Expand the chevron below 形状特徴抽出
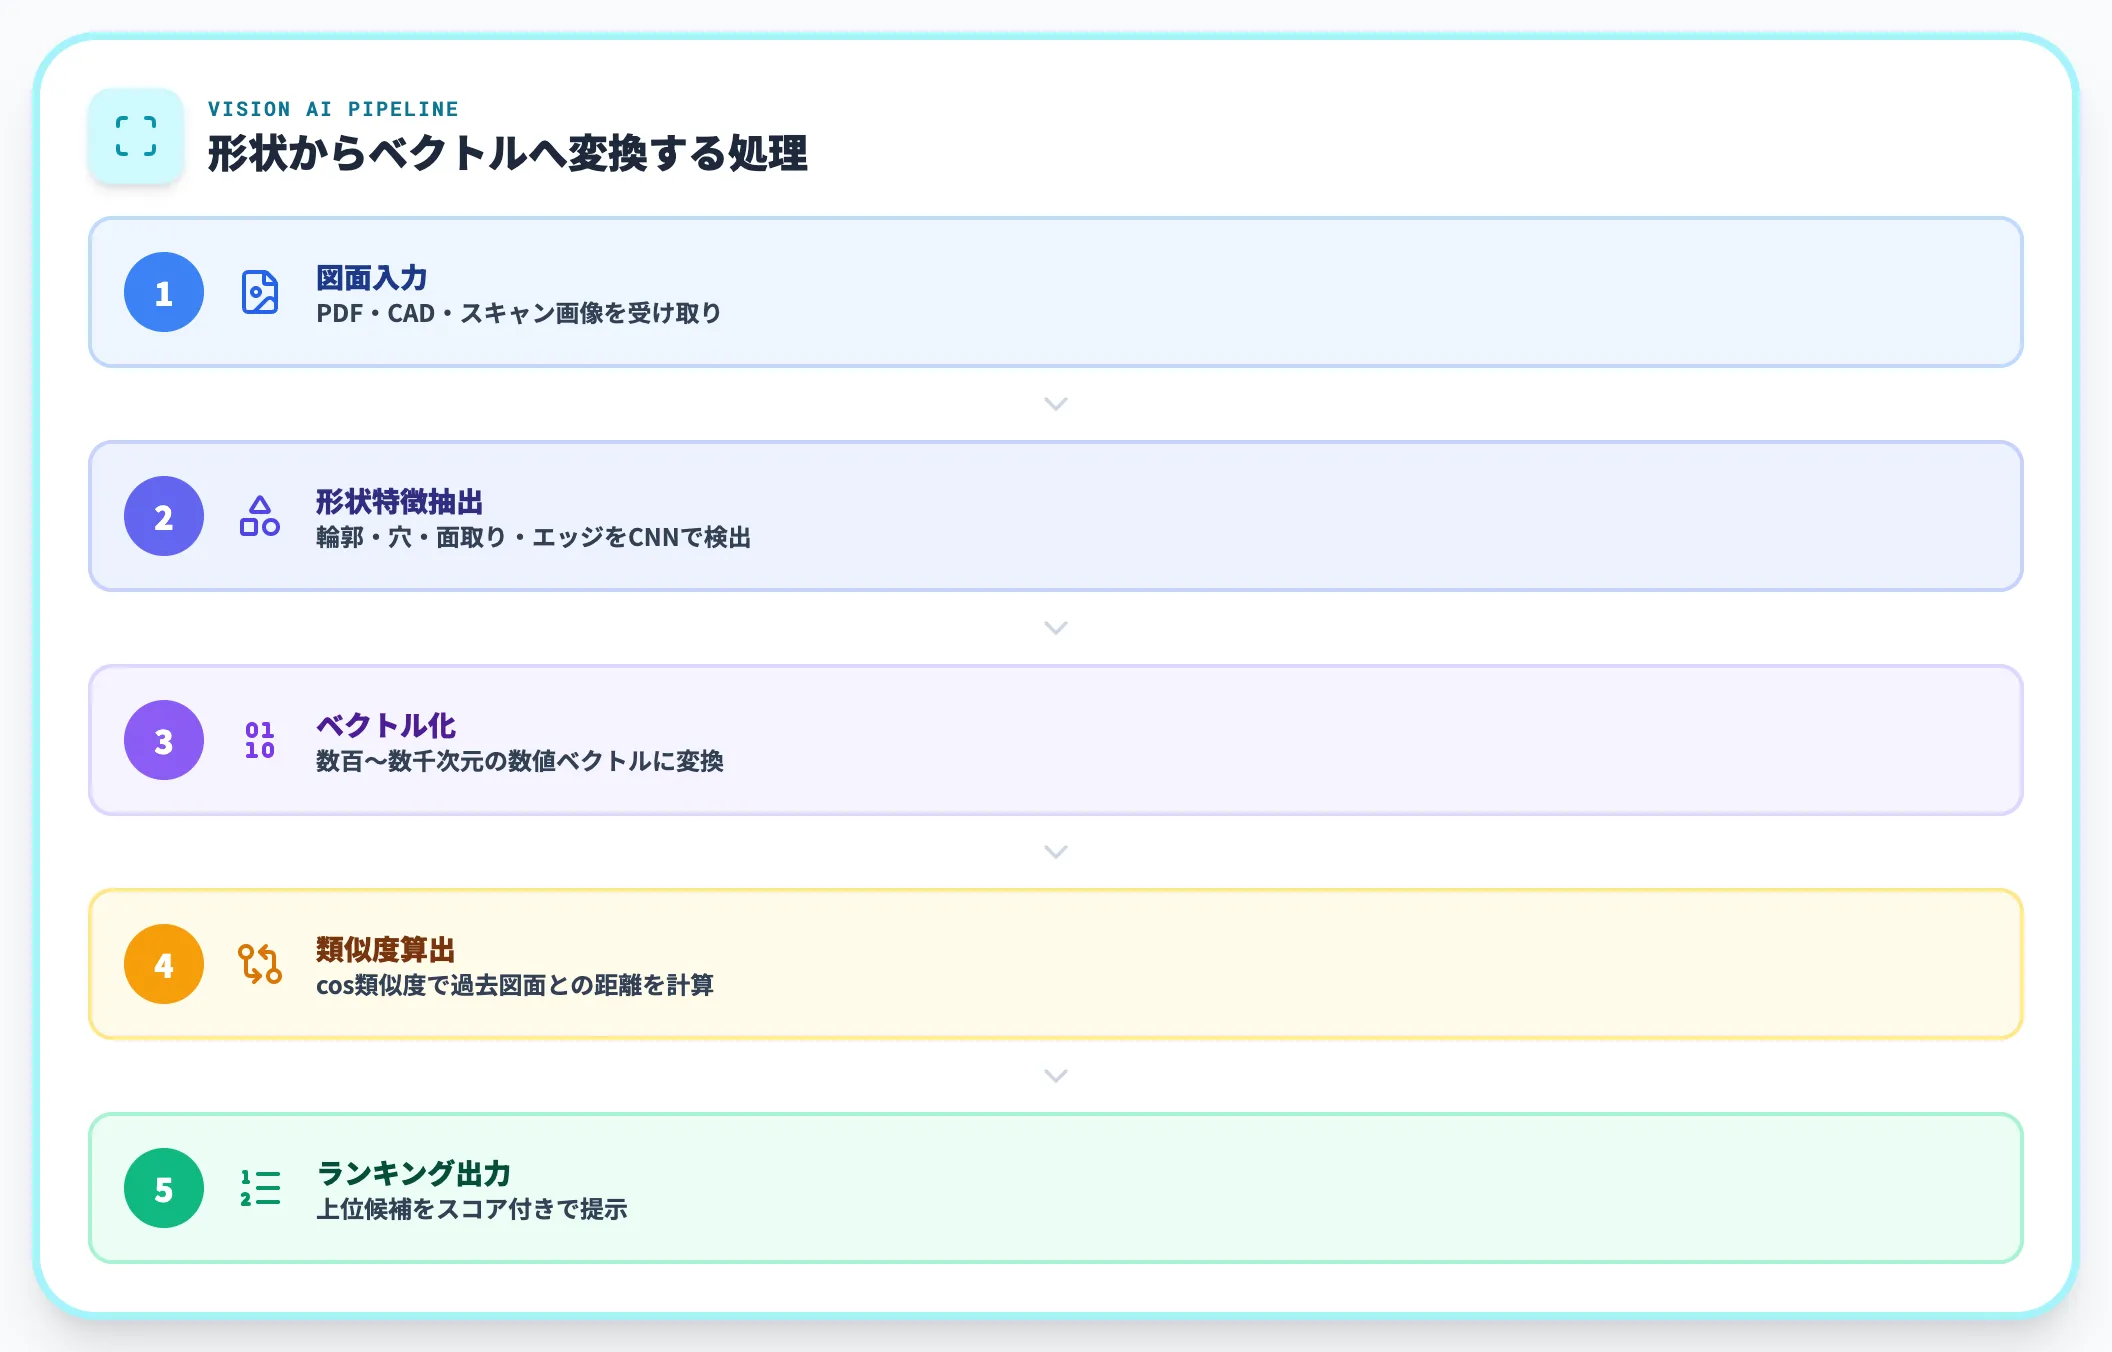 pyautogui.click(x=1055, y=628)
